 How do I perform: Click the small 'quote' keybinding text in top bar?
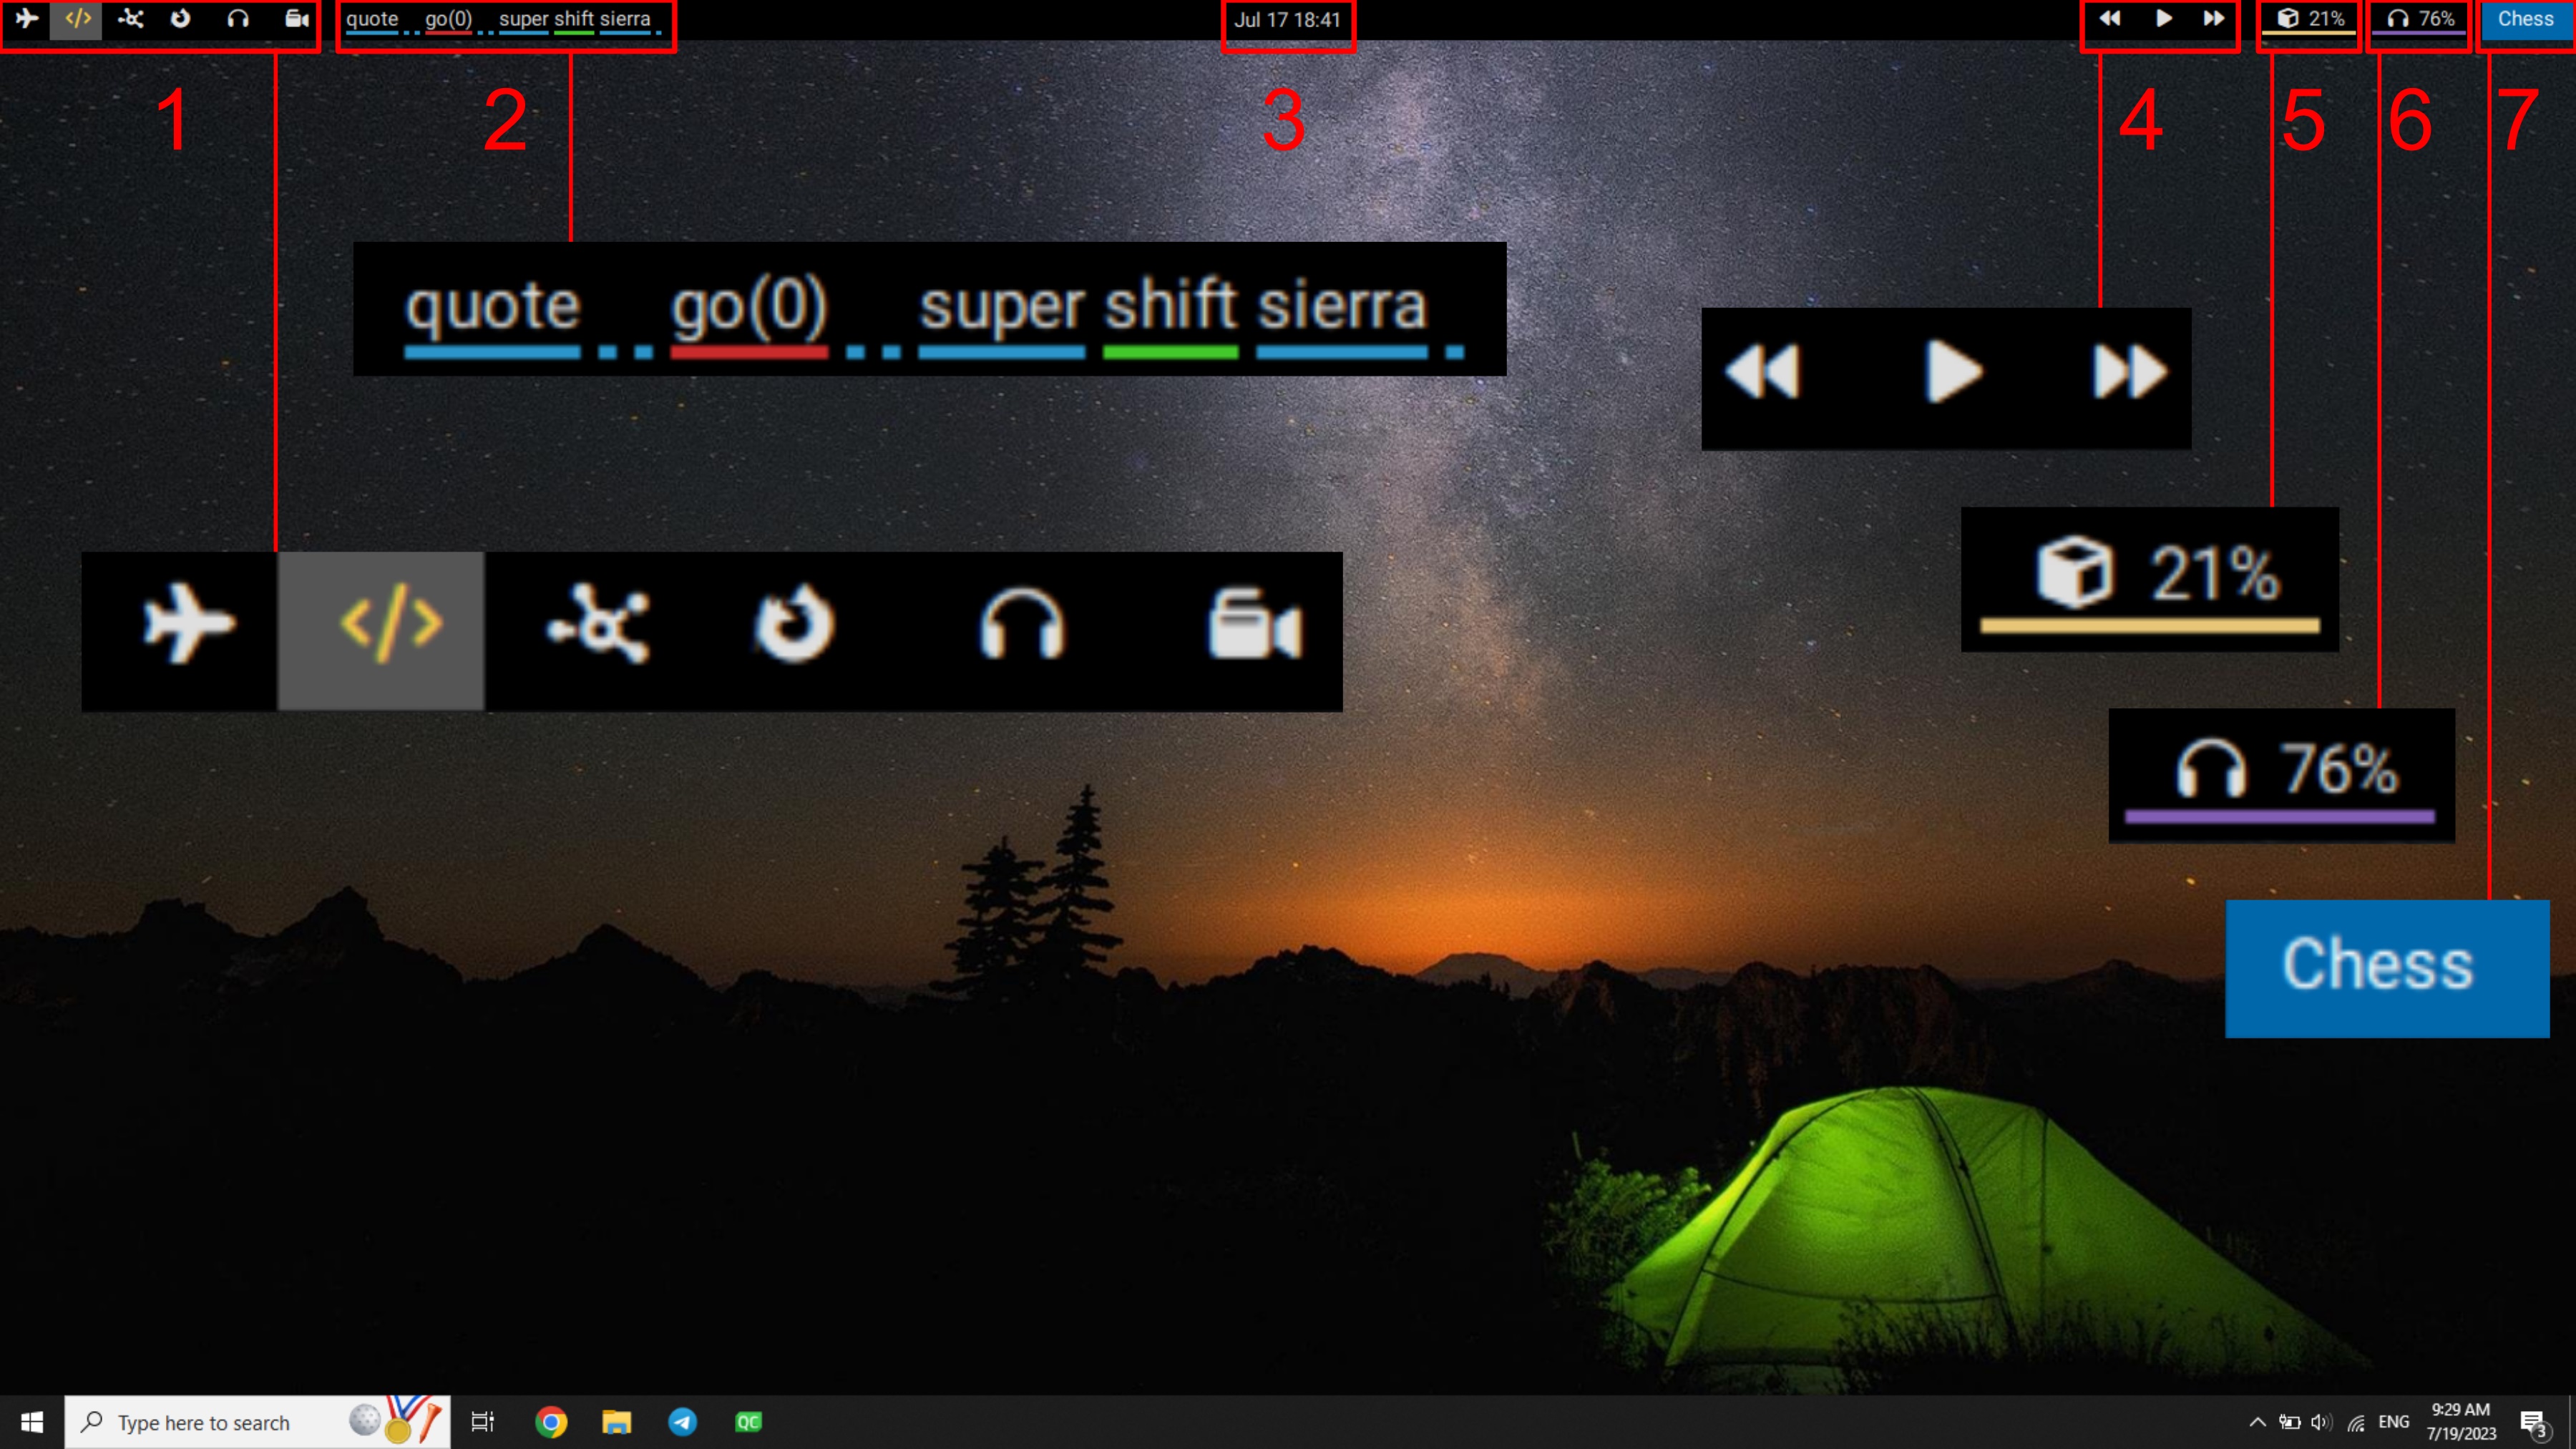372,19
